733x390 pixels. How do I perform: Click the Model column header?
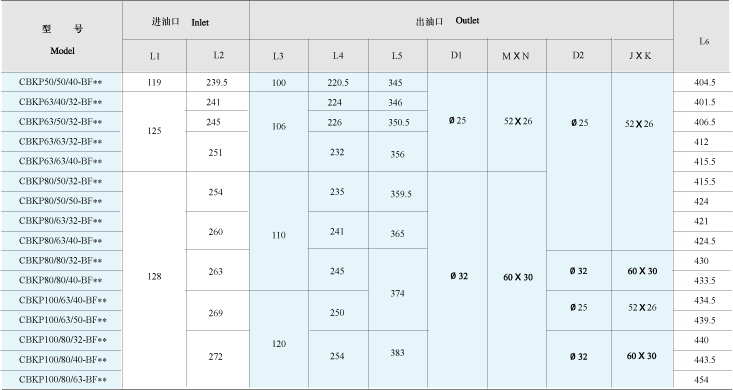coord(62,36)
